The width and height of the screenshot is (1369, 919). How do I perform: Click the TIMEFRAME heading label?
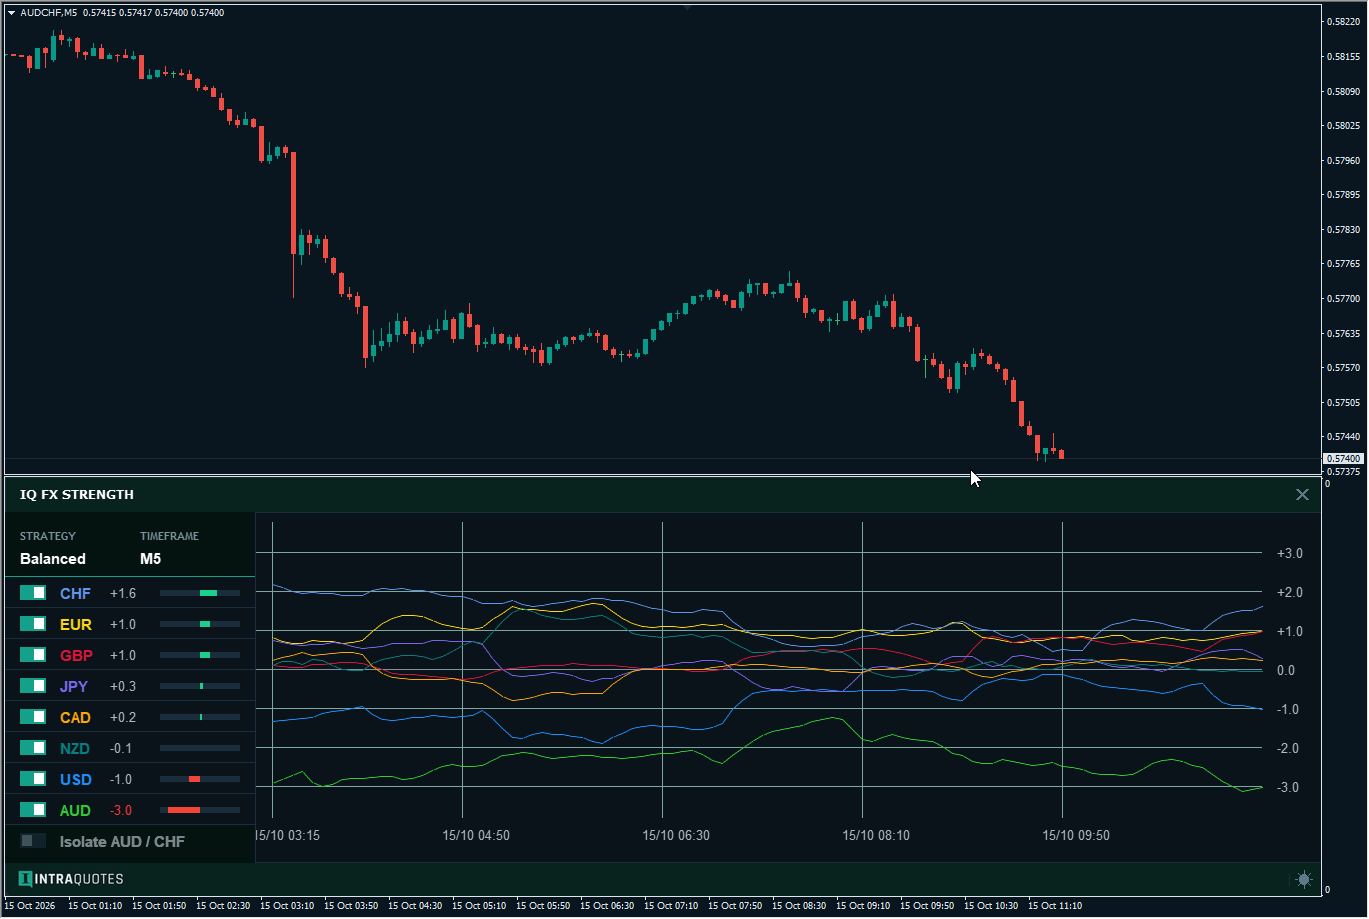pos(169,536)
